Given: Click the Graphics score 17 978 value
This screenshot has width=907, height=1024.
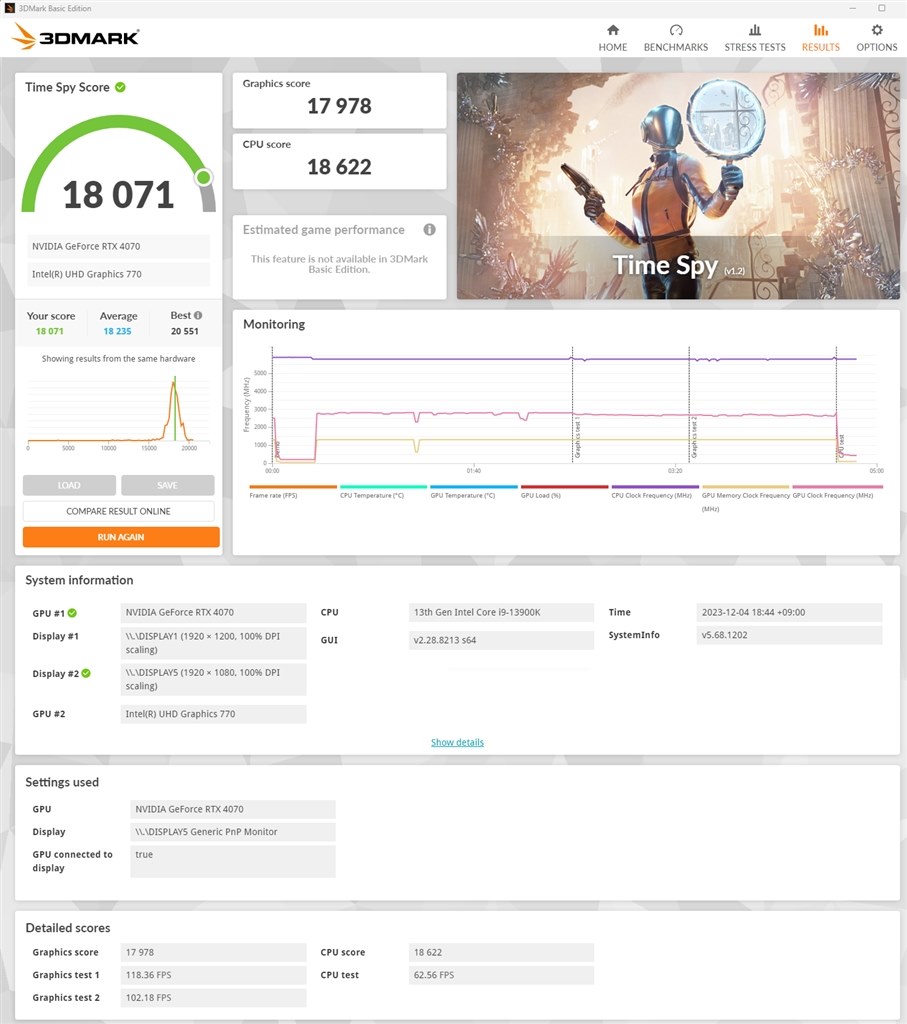Looking at the screenshot, I should click(339, 106).
